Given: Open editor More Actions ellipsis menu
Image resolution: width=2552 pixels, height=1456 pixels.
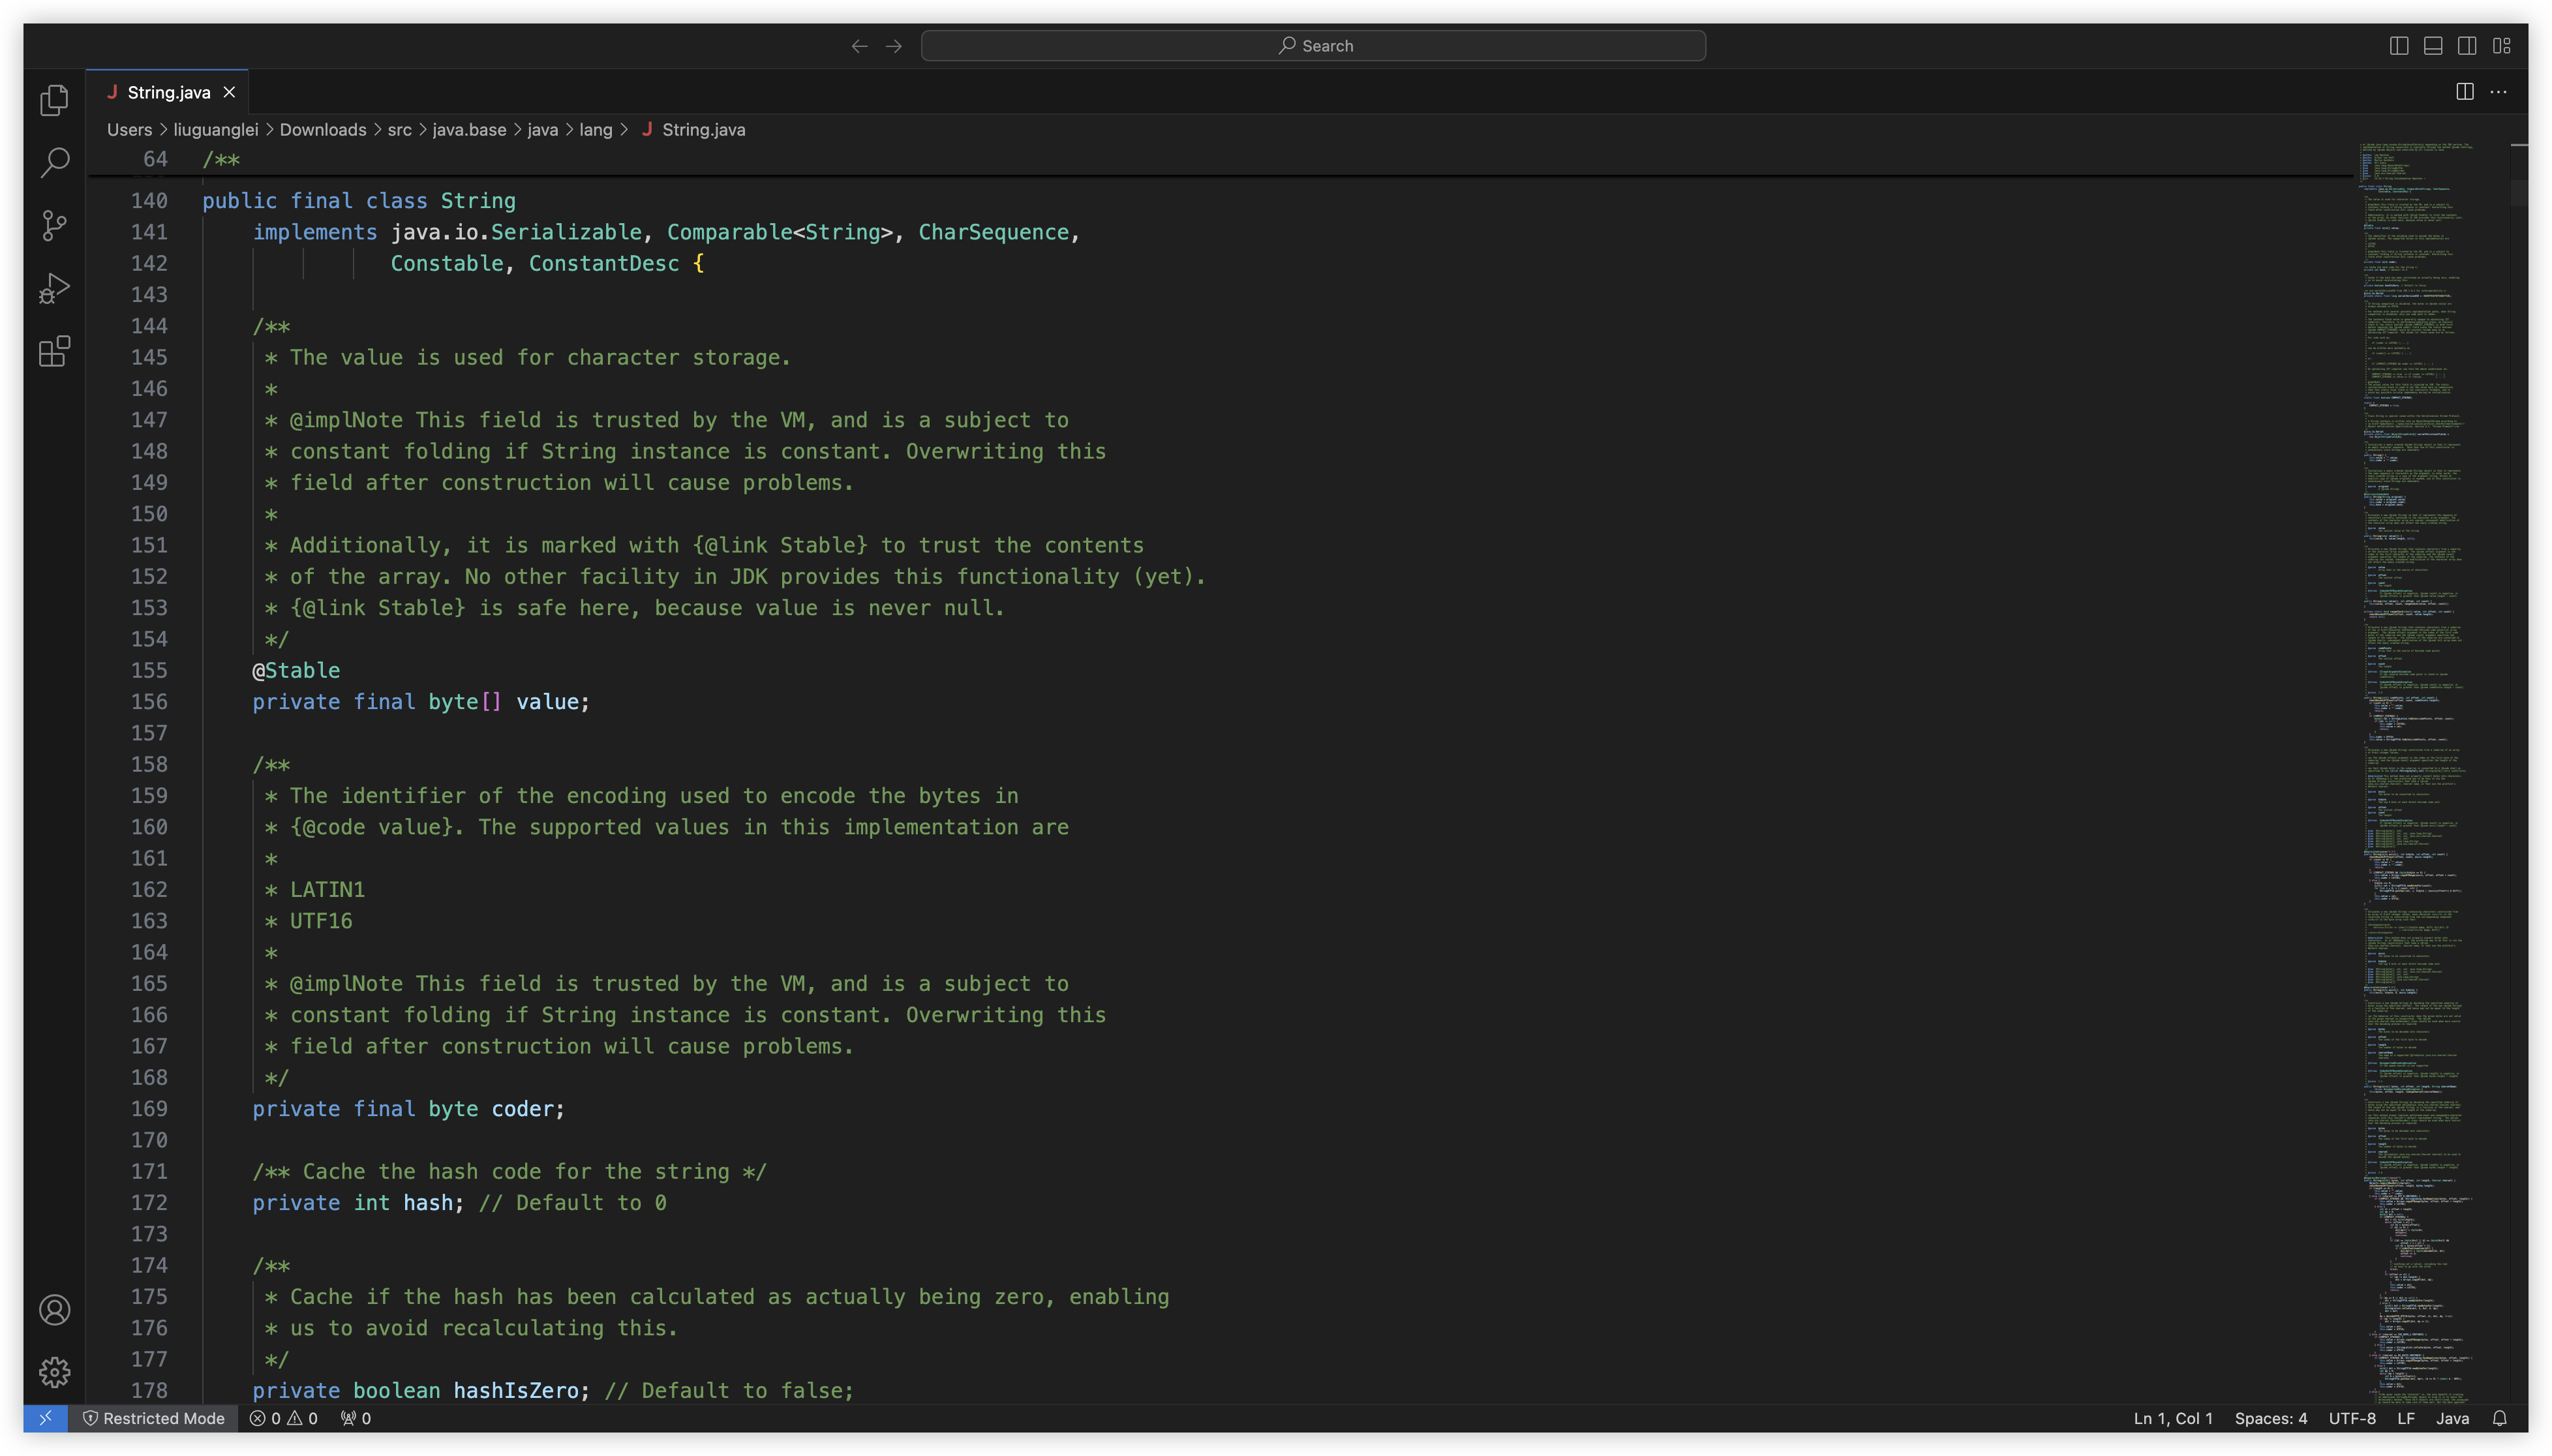Looking at the screenshot, I should click(x=2498, y=92).
